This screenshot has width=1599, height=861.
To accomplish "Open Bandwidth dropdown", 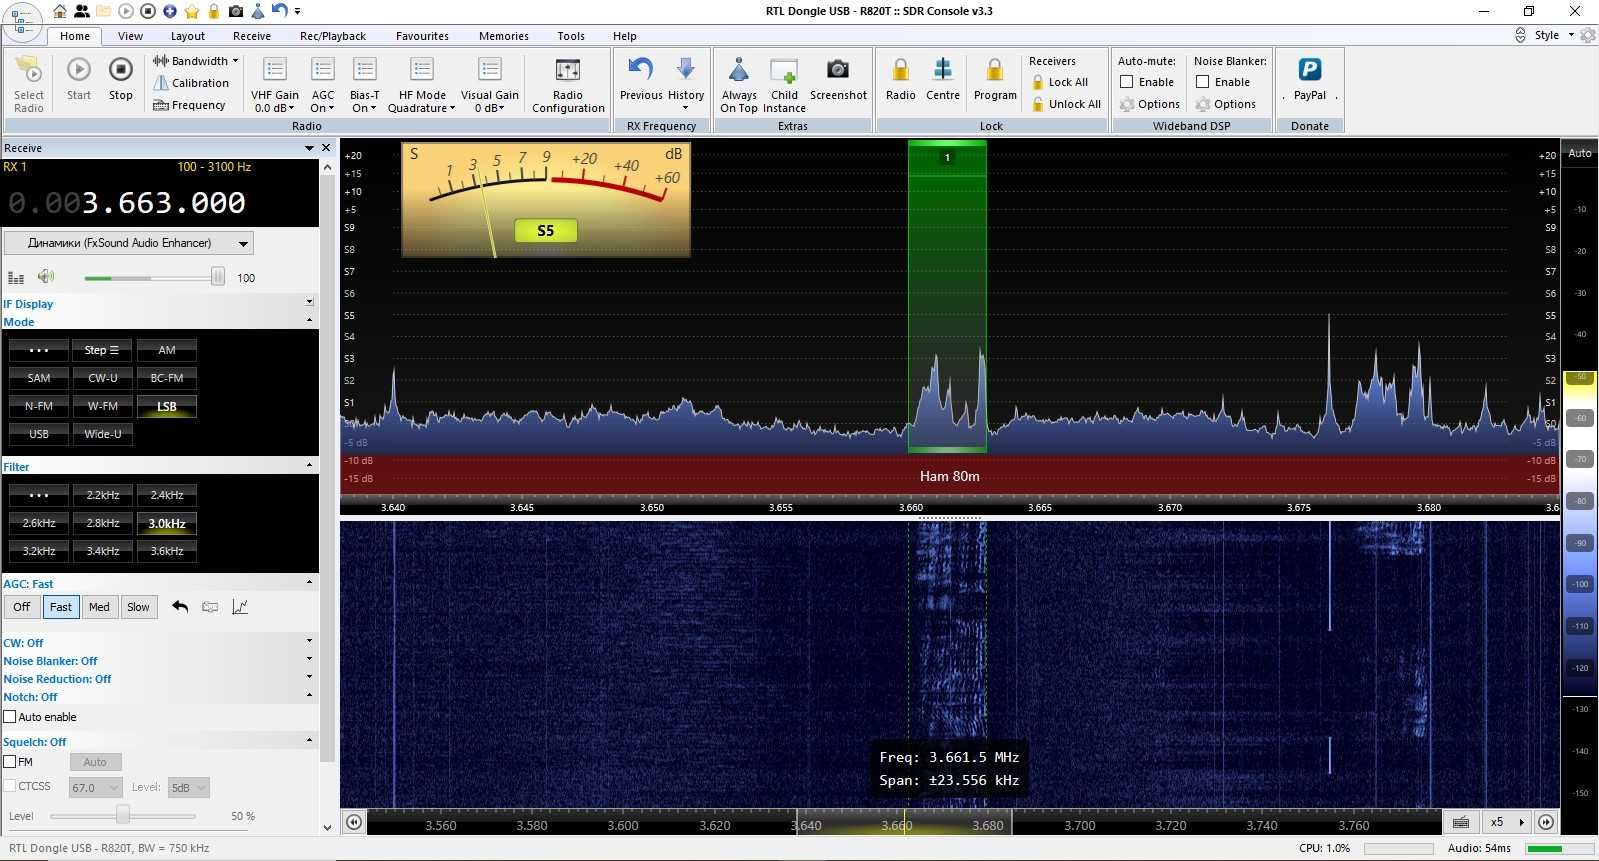I will click(196, 61).
